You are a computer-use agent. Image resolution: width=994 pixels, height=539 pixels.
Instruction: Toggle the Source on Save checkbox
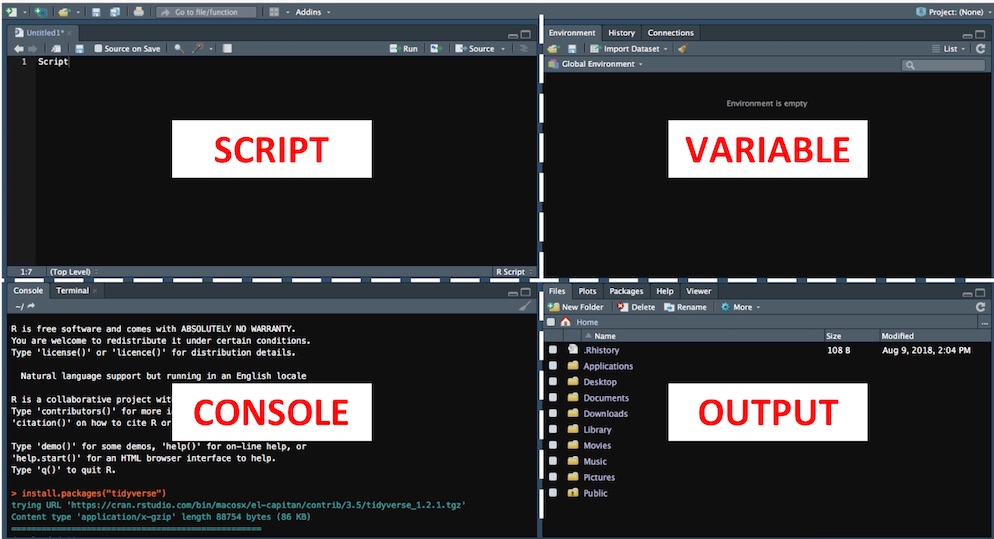pos(98,48)
